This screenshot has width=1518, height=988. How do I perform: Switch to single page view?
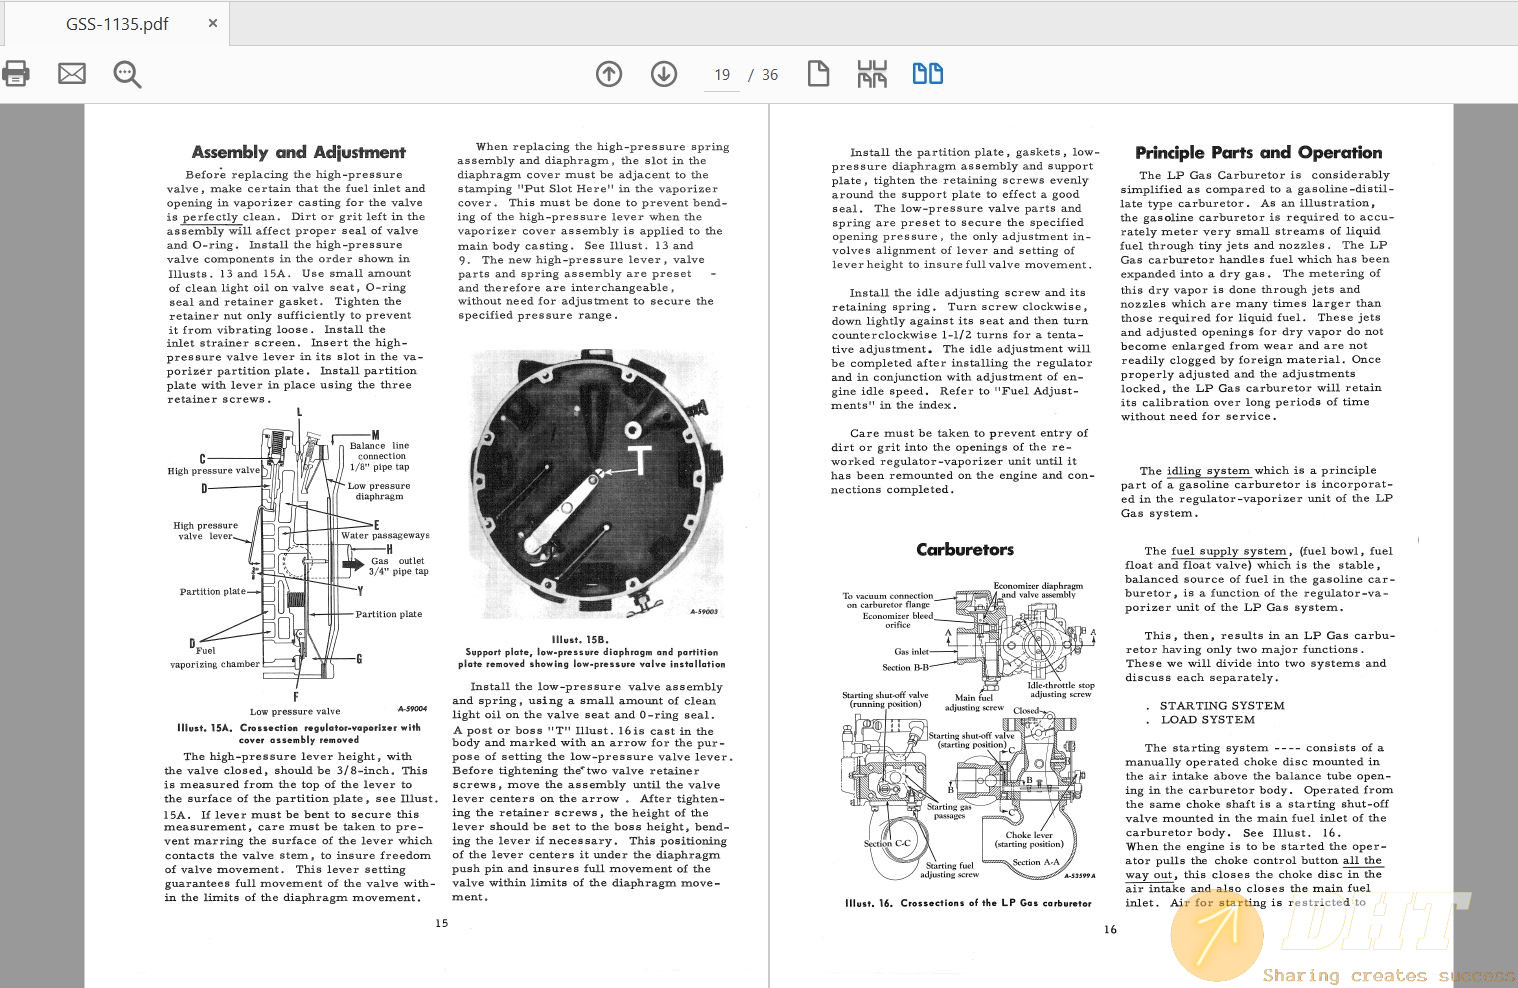pos(818,74)
